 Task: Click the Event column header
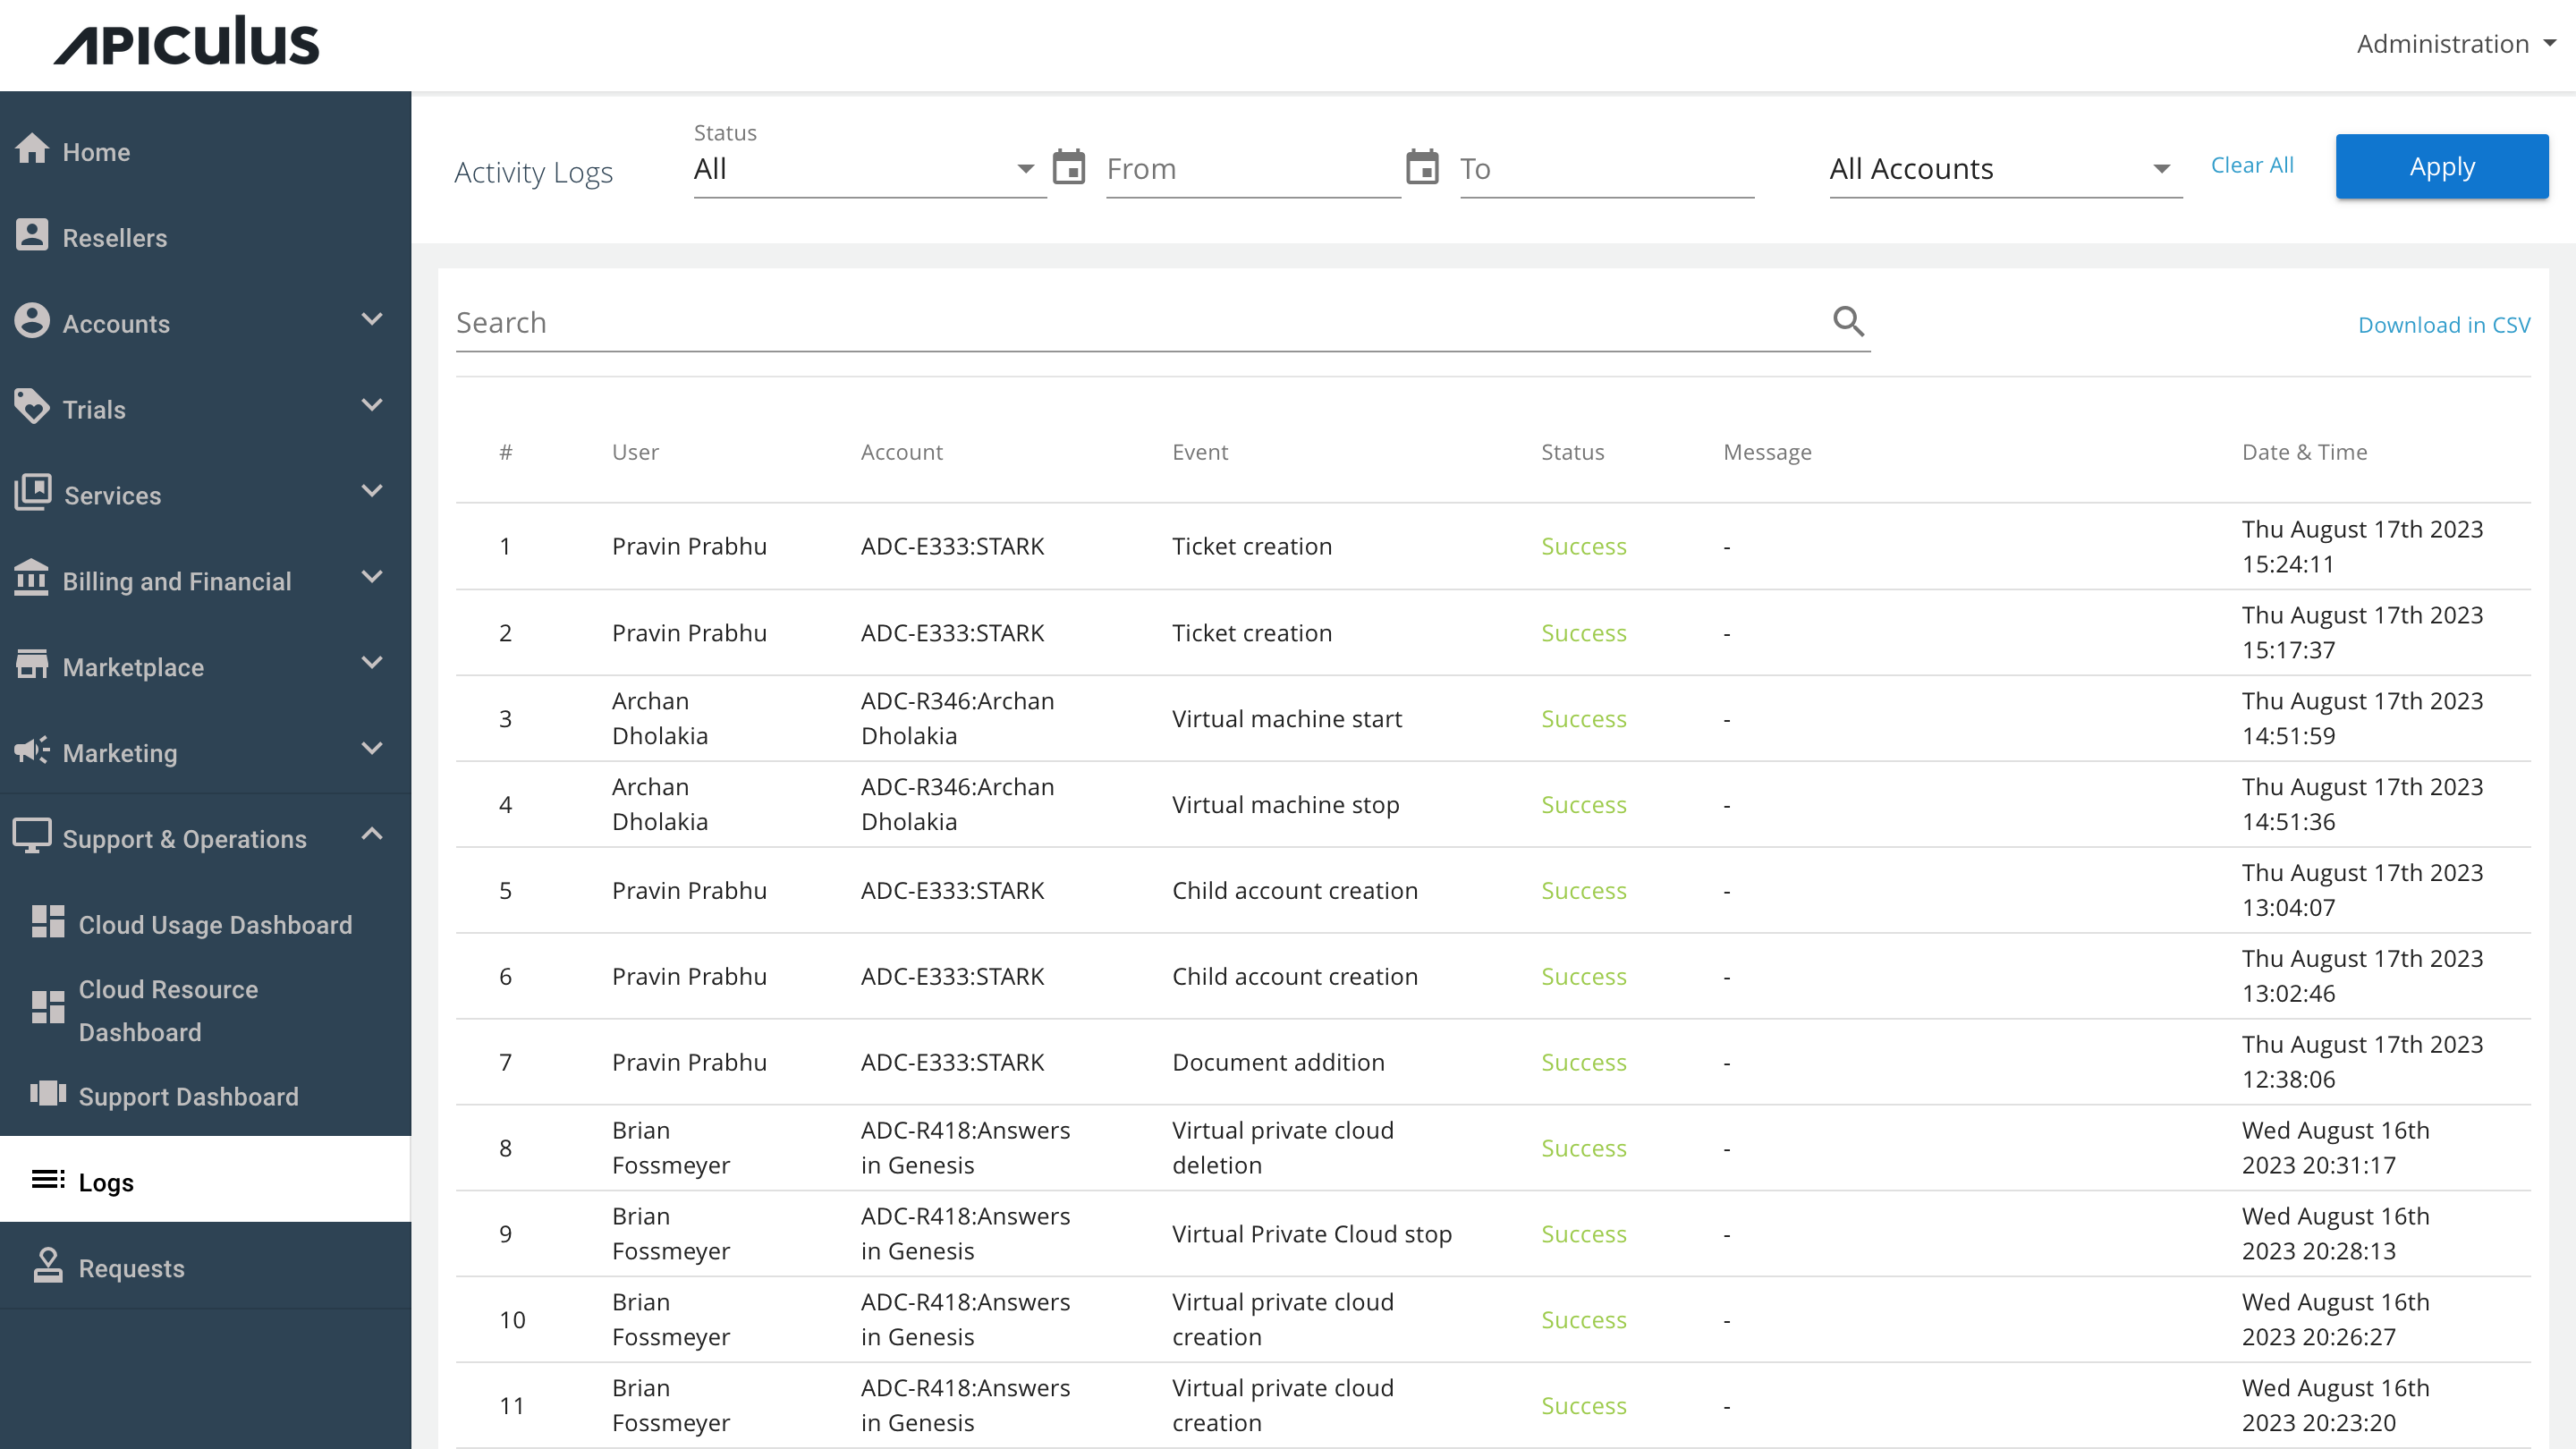pyautogui.click(x=1200, y=452)
